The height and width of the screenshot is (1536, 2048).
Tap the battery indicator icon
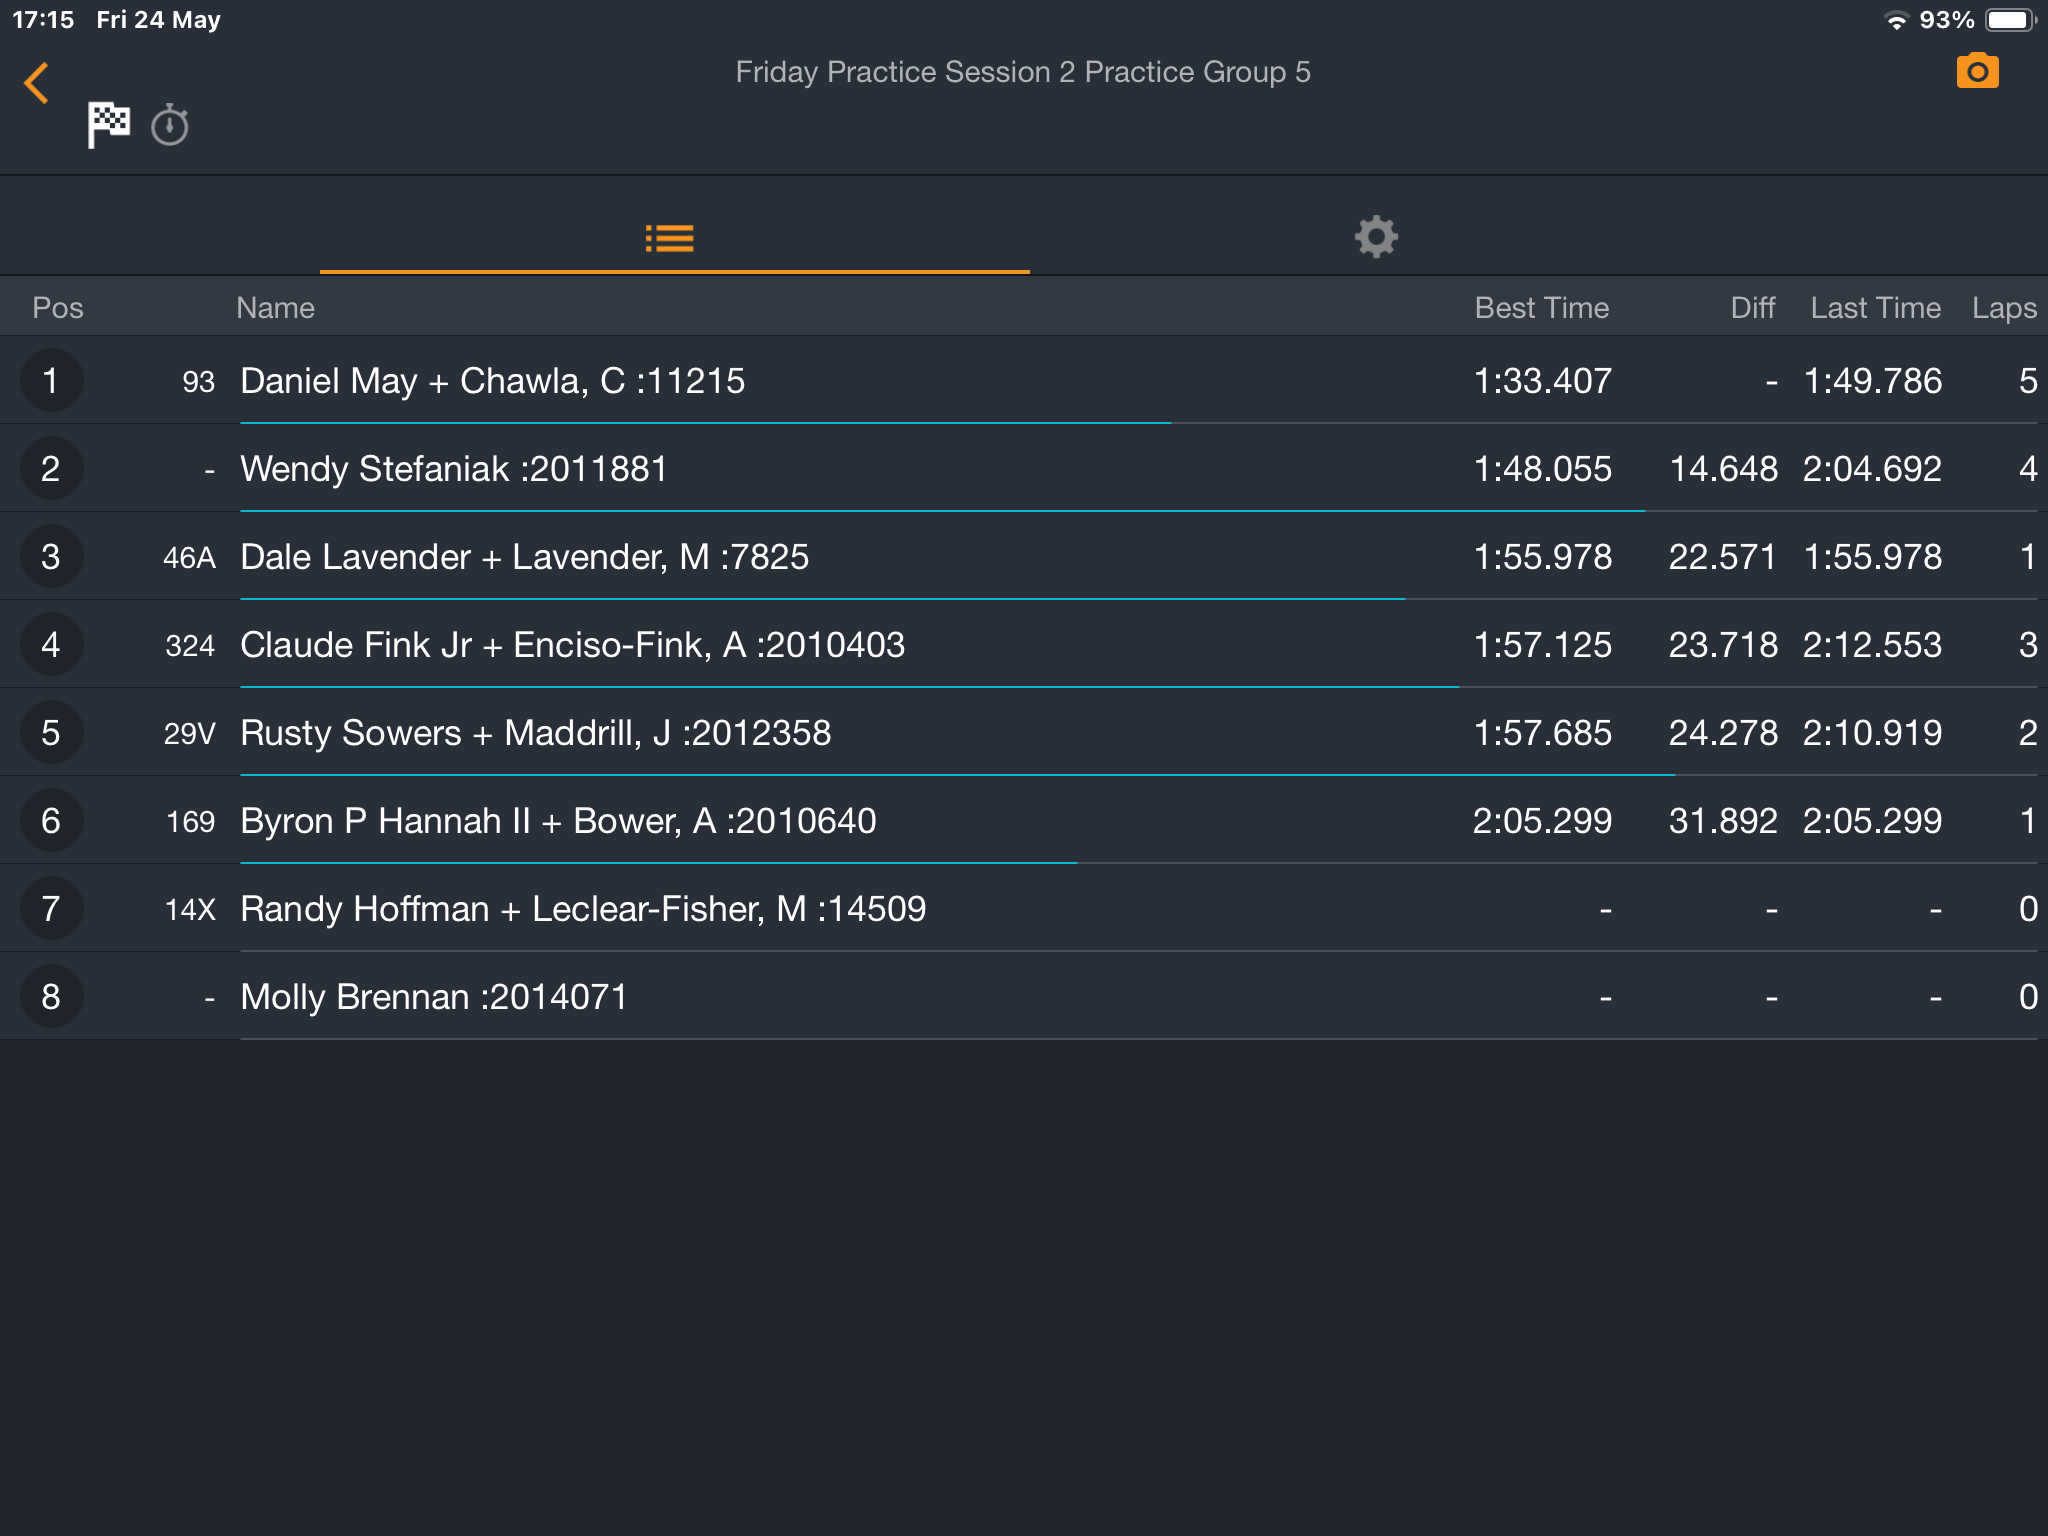pyautogui.click(x=2011, y=20)
